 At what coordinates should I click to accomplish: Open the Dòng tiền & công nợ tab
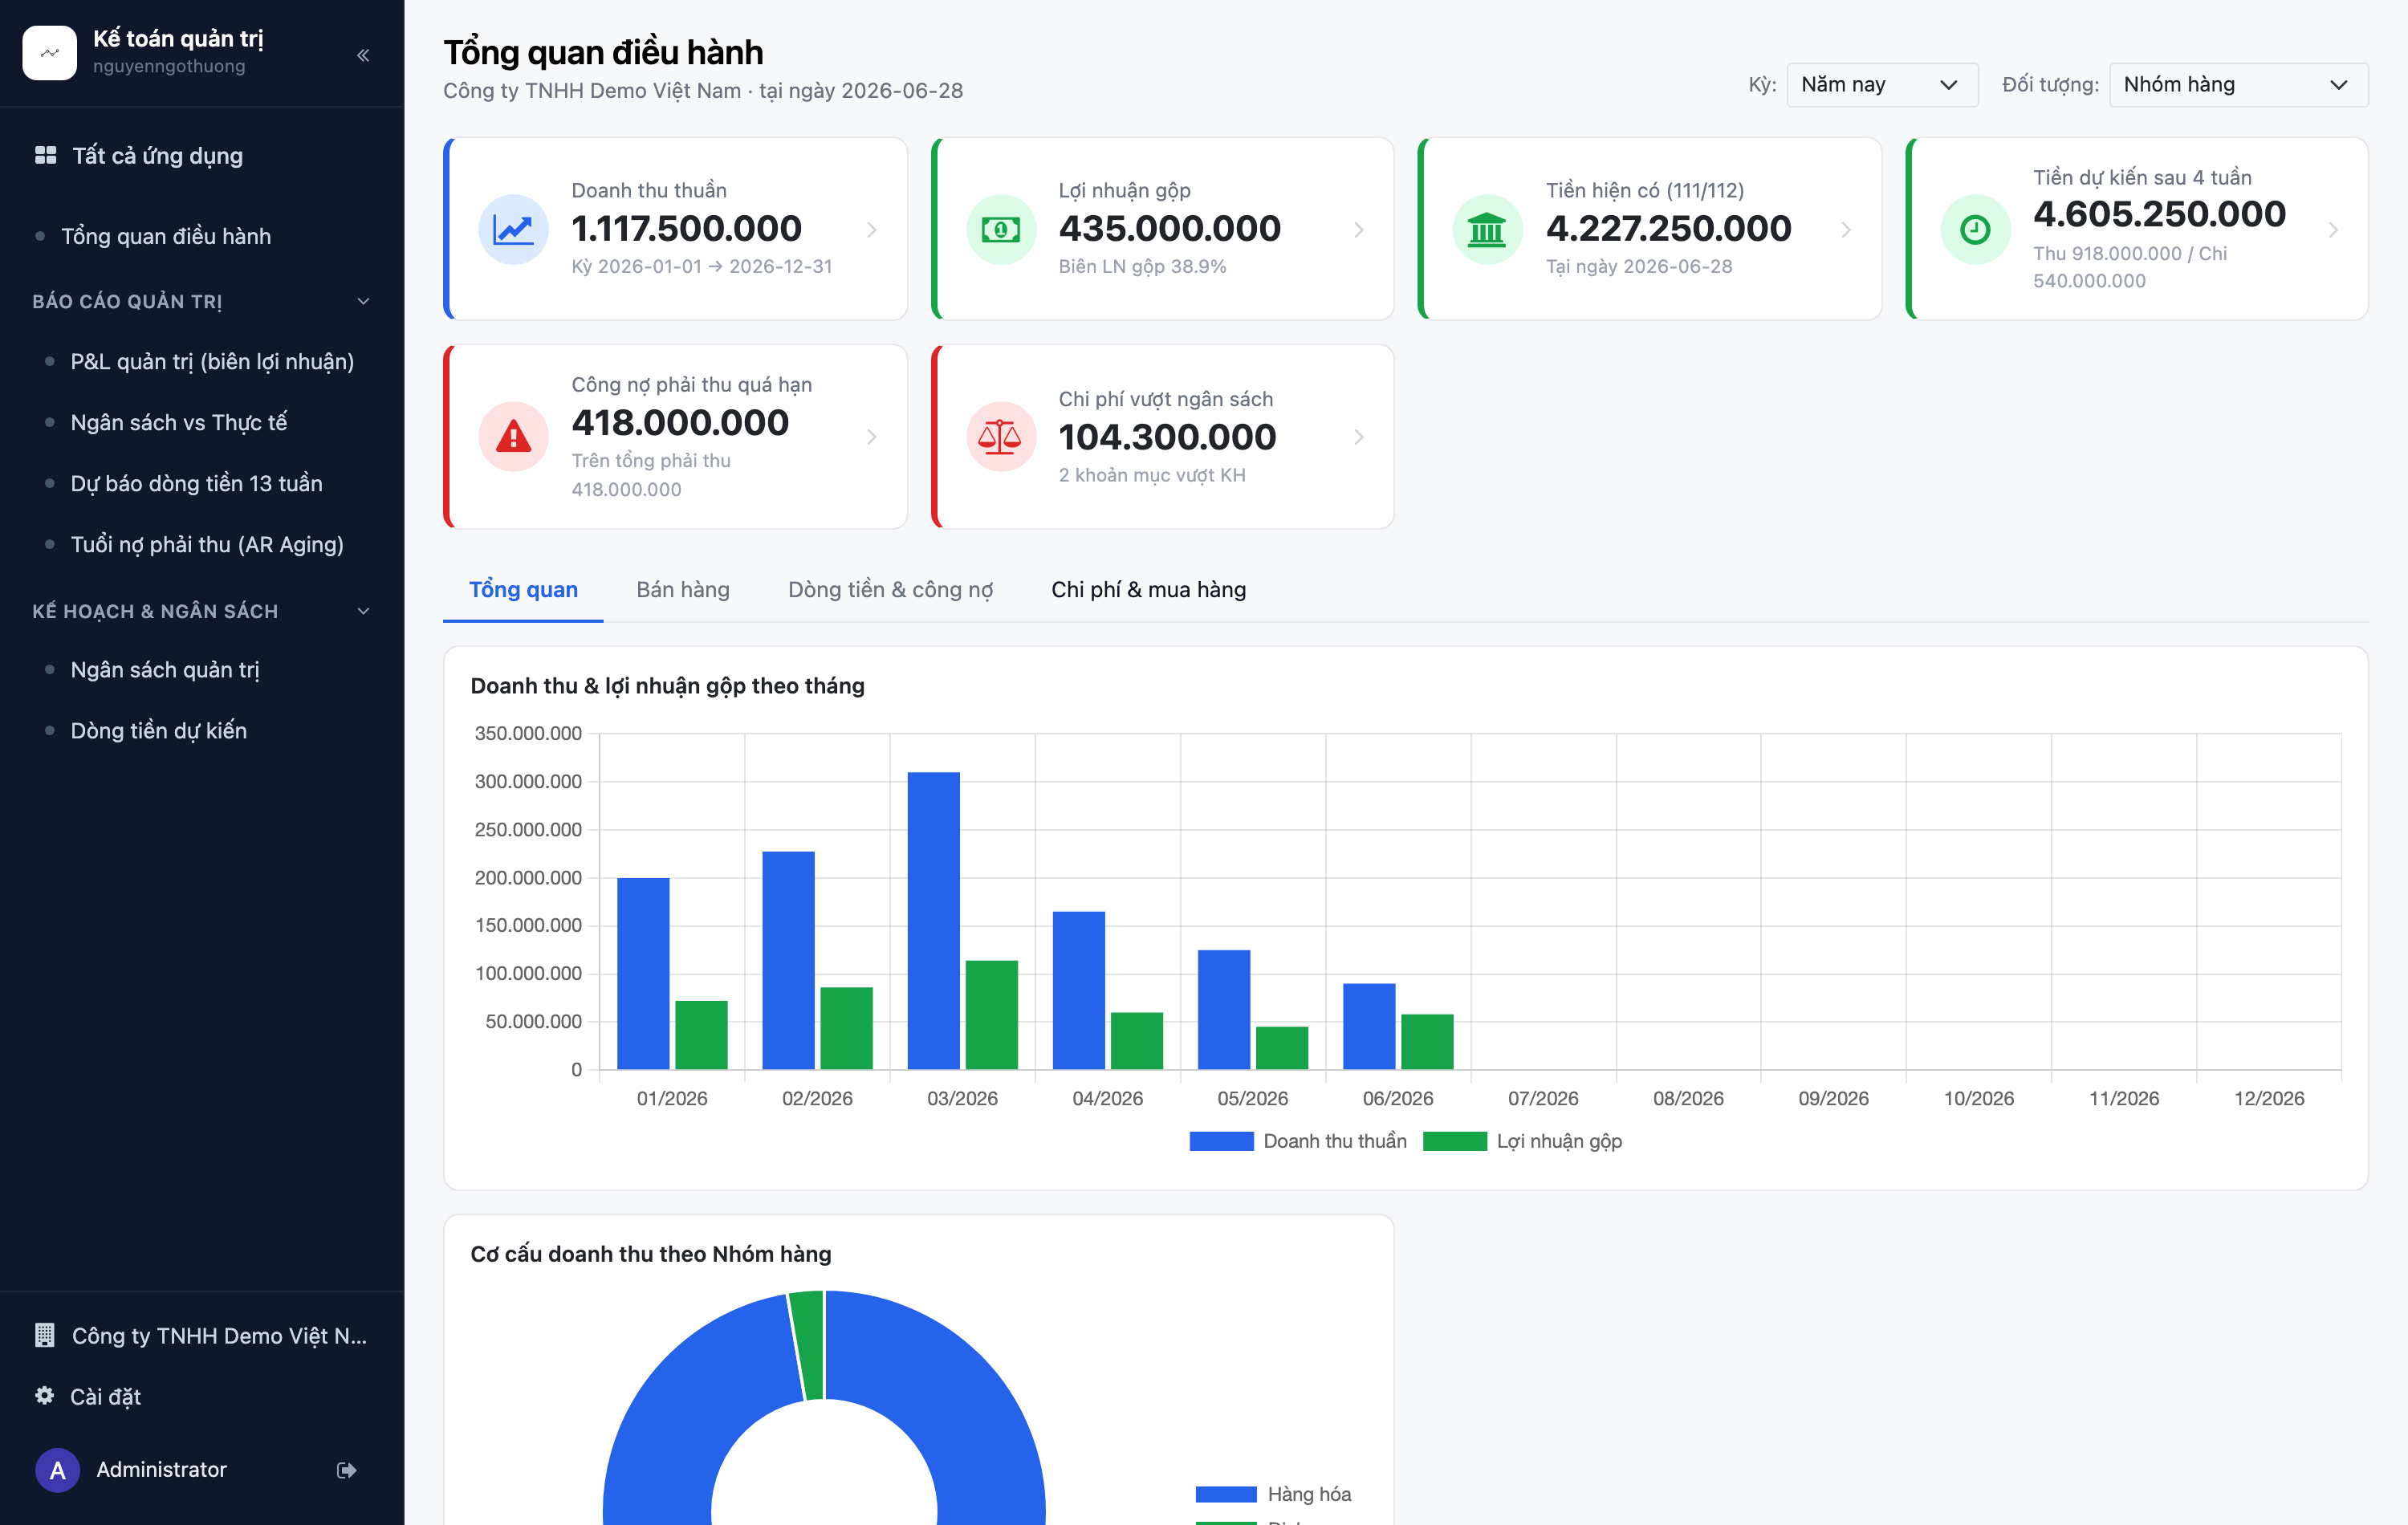click(x=890, y=589)
